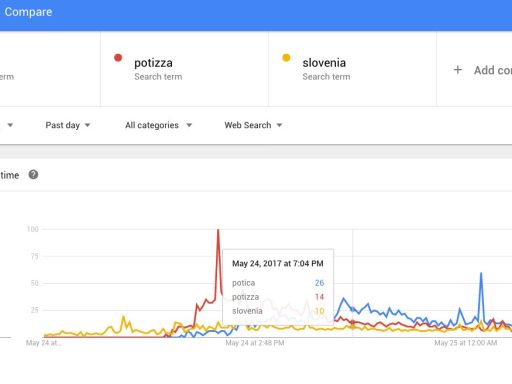Expand the All categories dropdown
Image resolution: width=512 pixels, height=384 pixels.
click(x=158, y=125)
